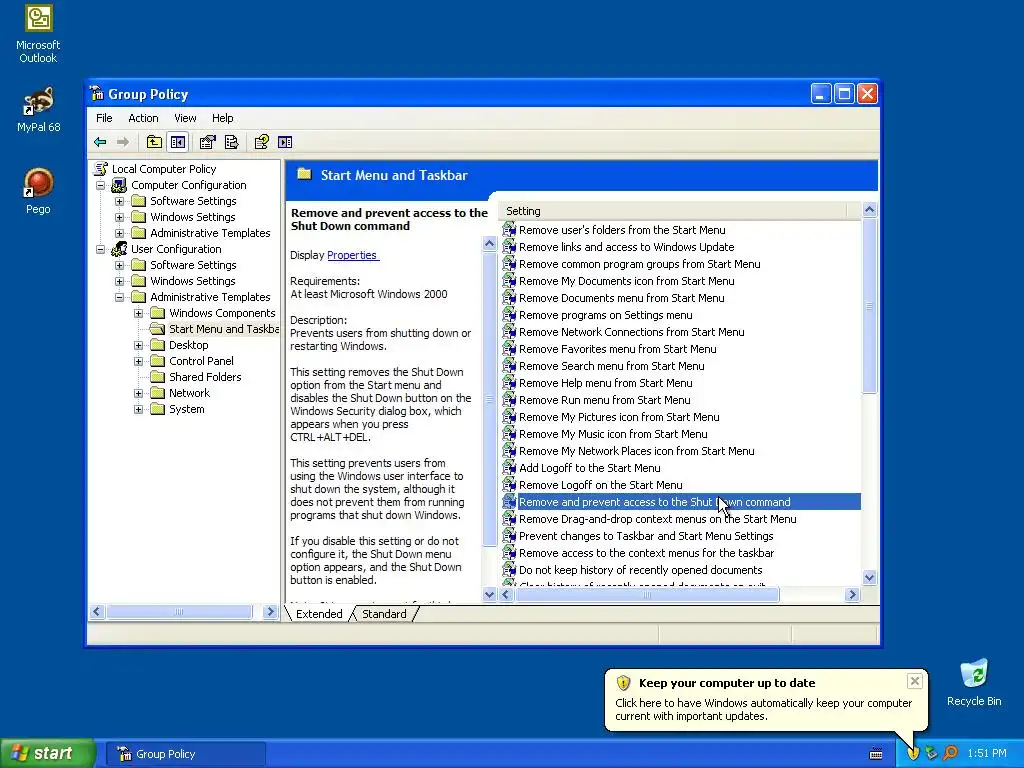Switch to the Standard tab

coord(384,614)
